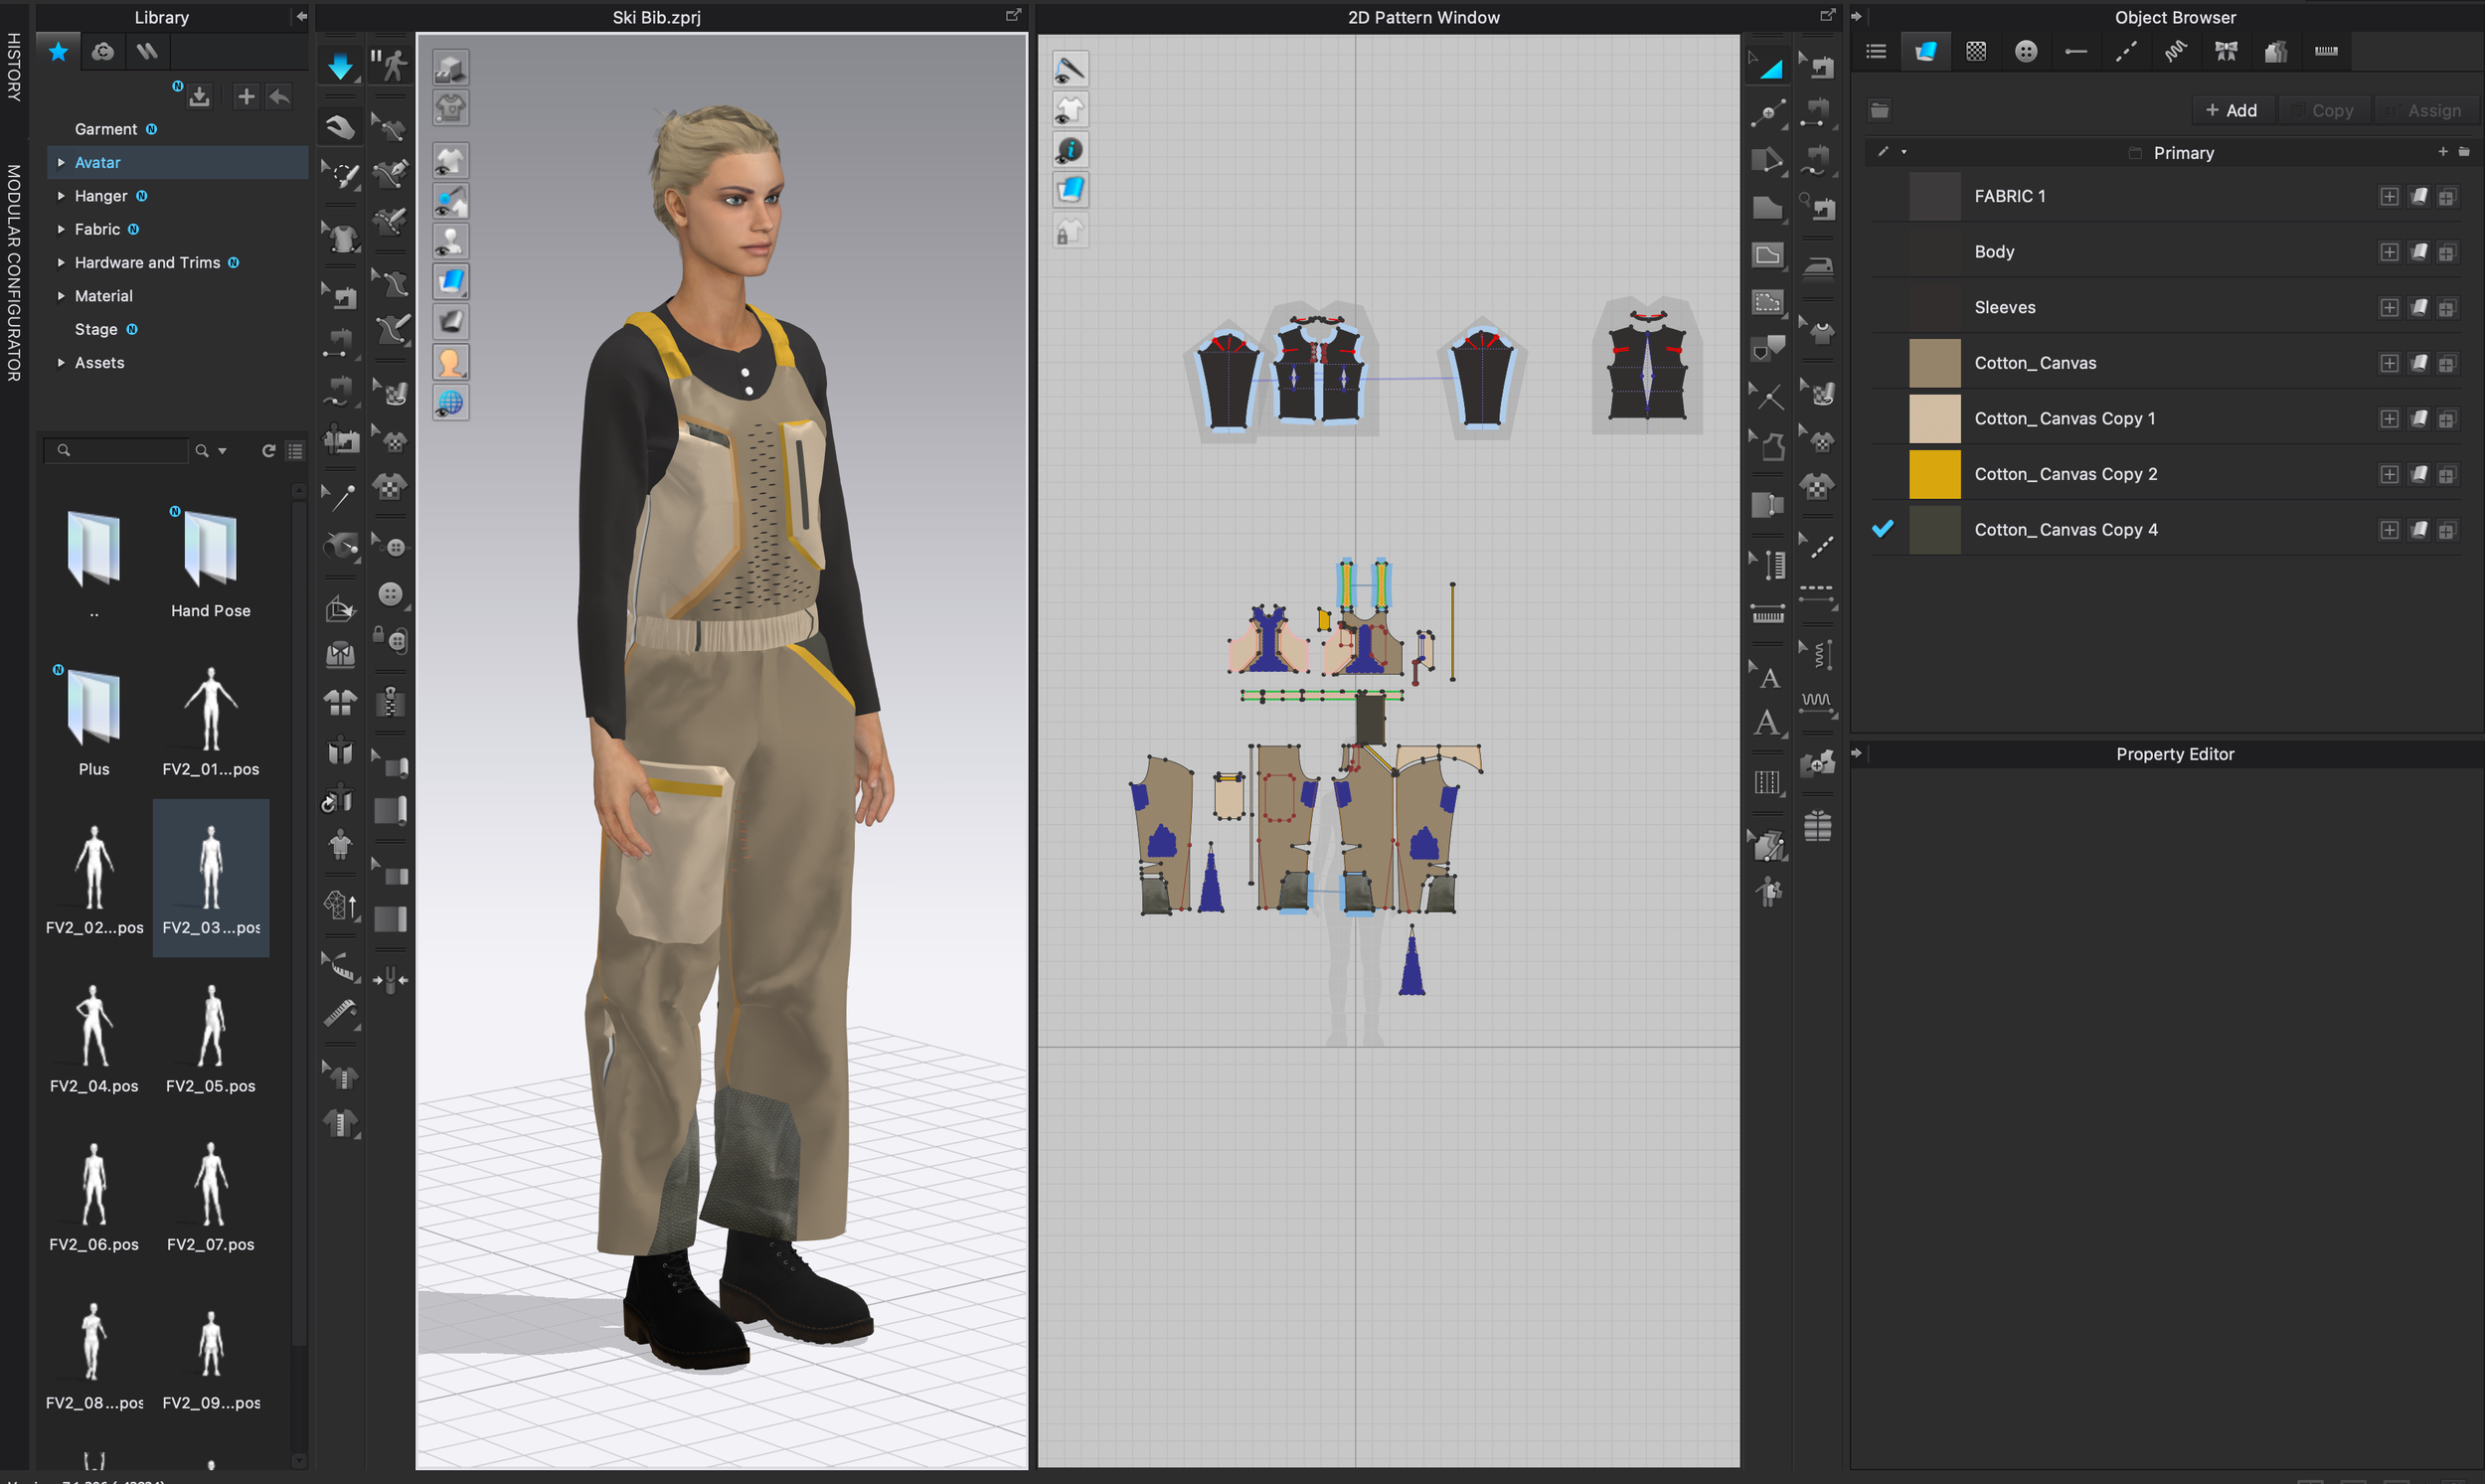Select the Topstitch tab in Object Browser
Image resolution: width=2485 pixels, height=1484 pixels.
[2126, 51]
